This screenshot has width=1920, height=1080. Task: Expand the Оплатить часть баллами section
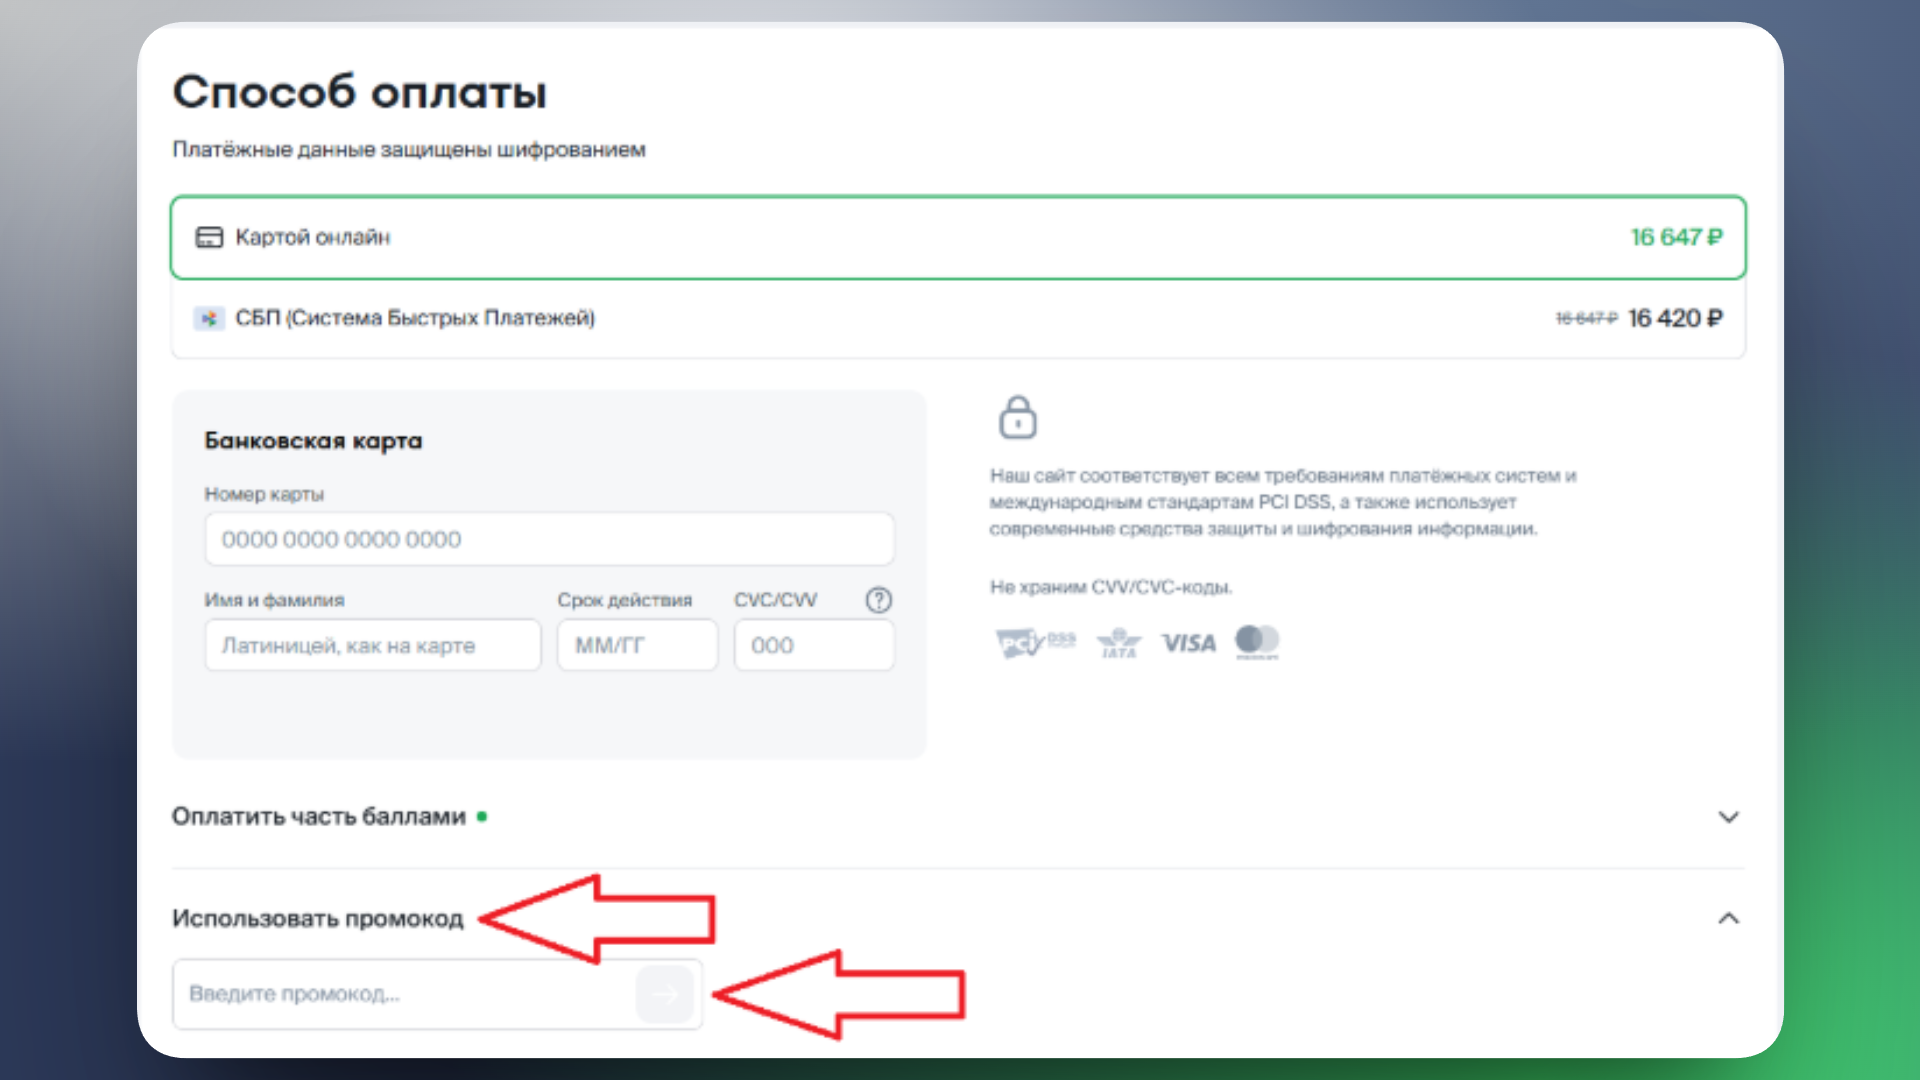tap(1727, 816)
